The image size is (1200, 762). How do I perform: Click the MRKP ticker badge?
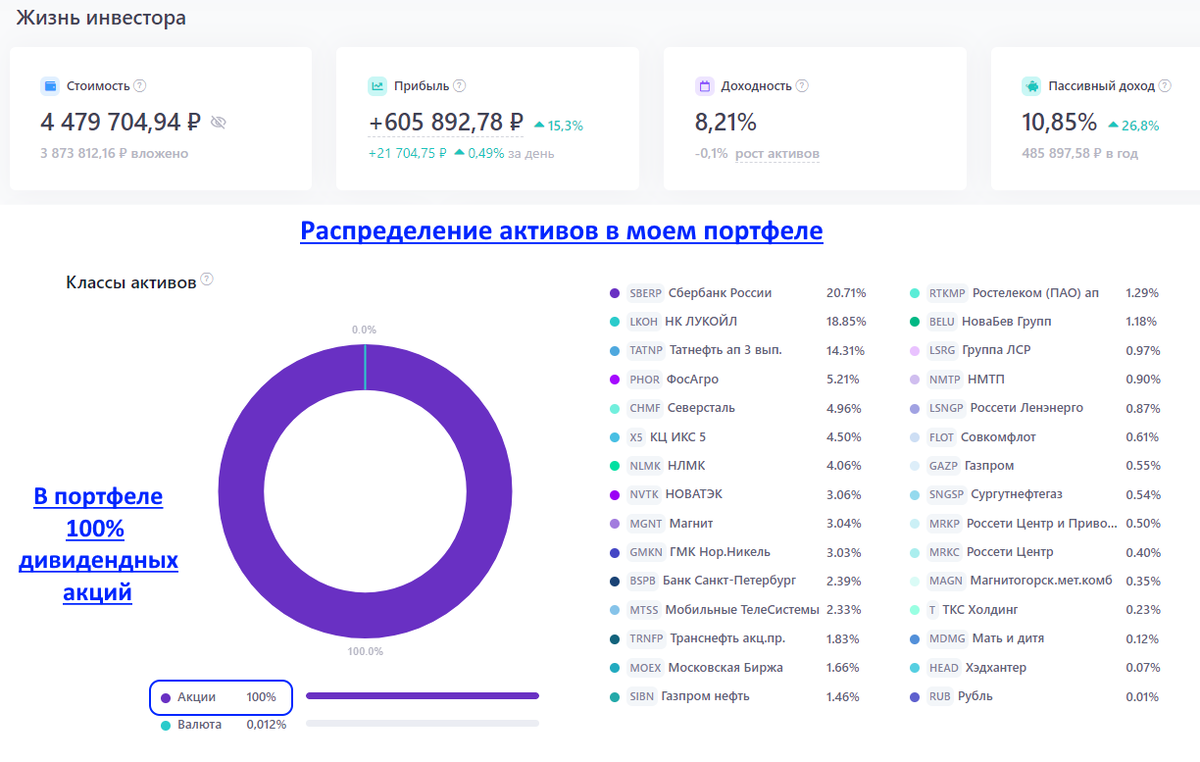(x=945, y=523)
